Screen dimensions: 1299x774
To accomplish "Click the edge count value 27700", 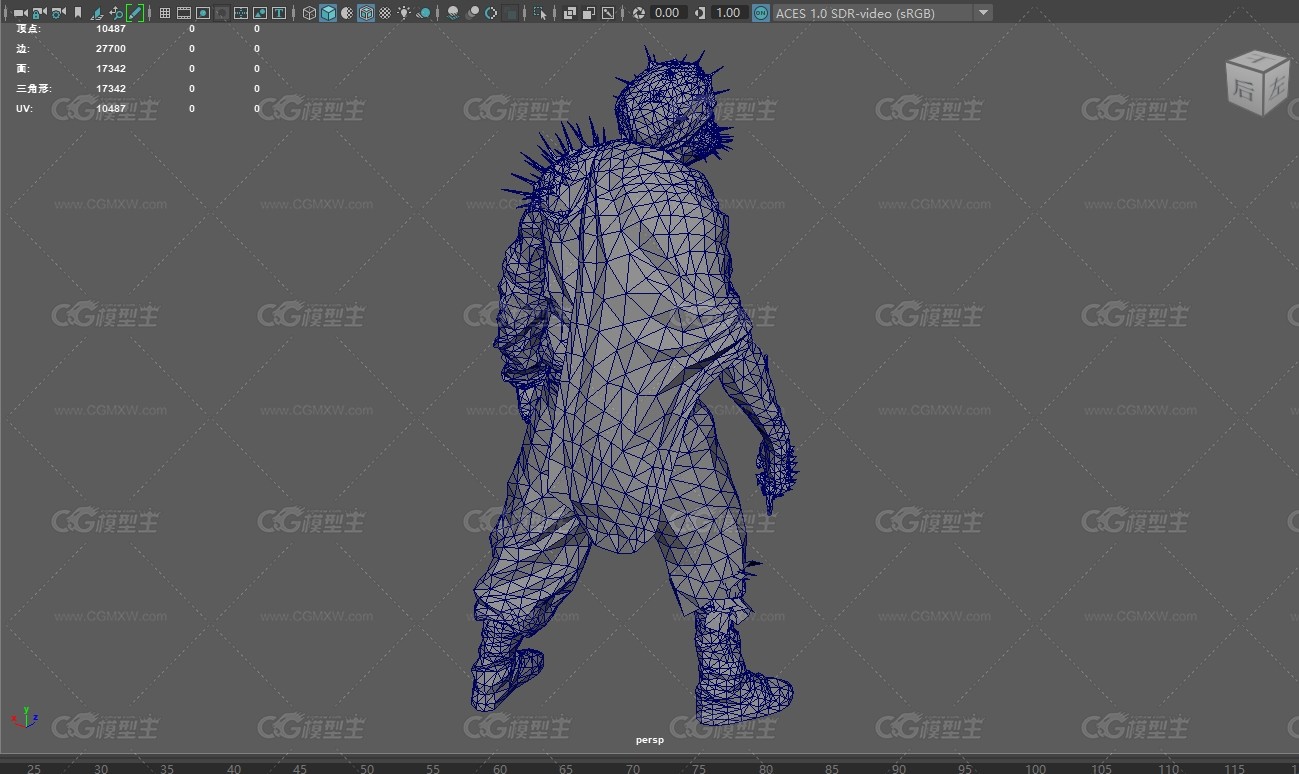I will pos(111,49).
